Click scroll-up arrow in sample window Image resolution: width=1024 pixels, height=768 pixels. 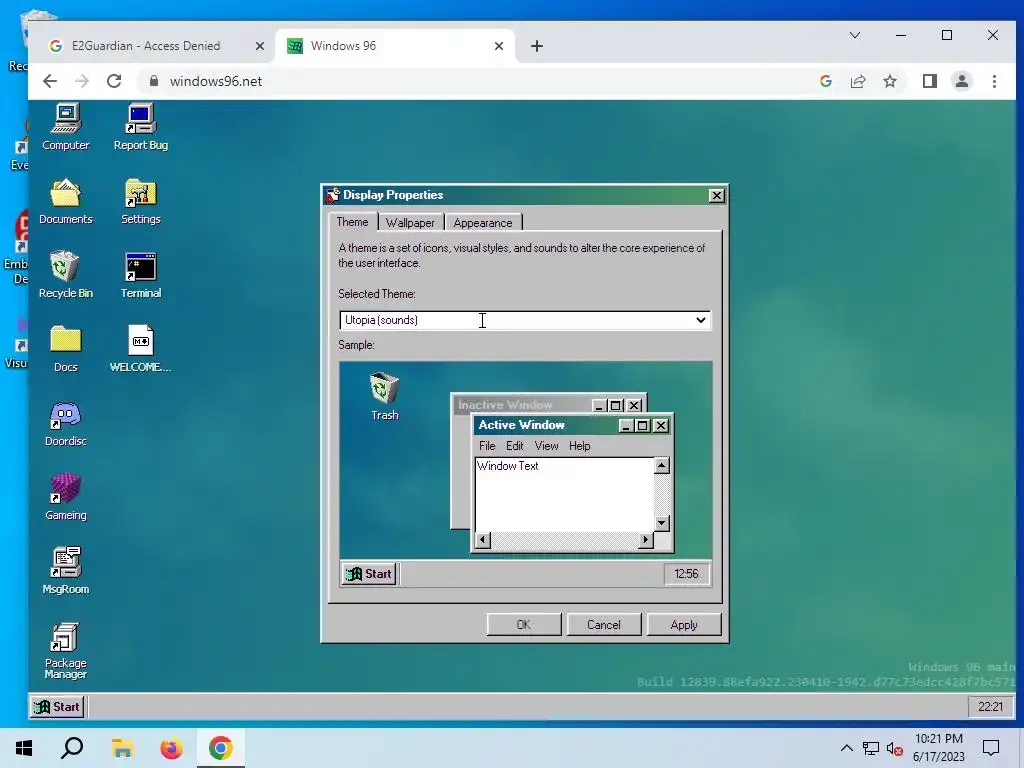click(662, 466)
